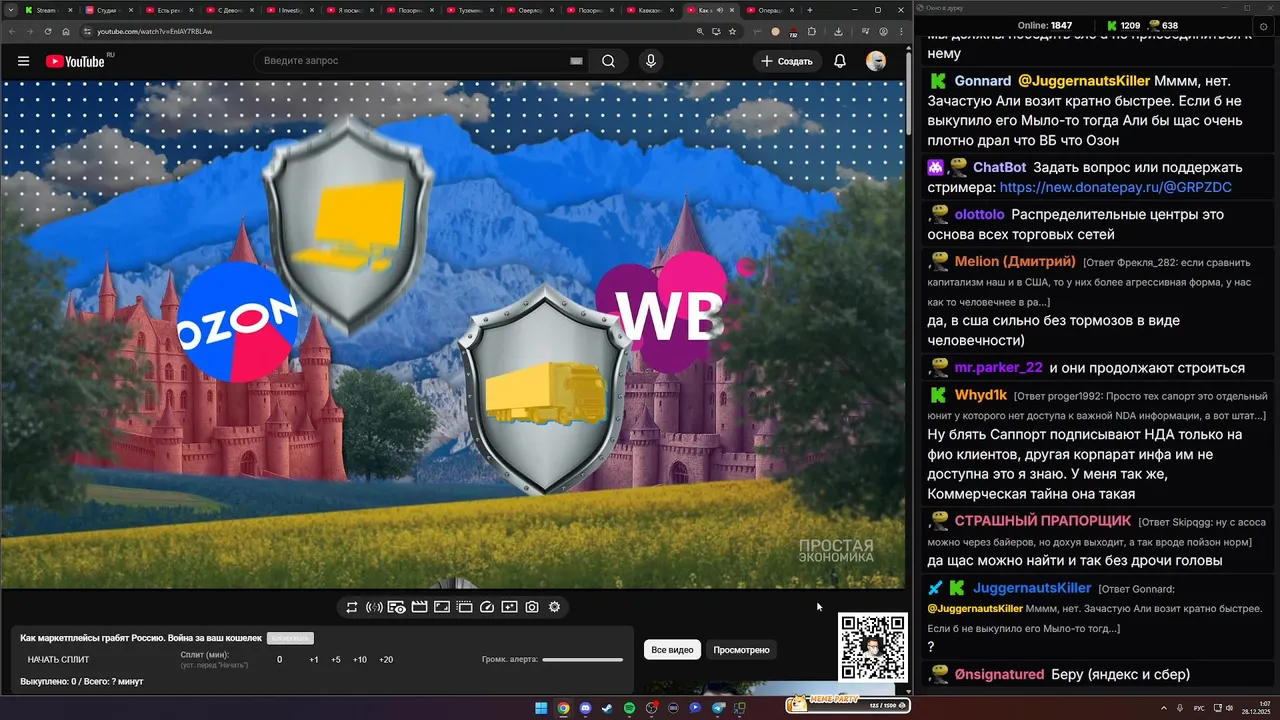Add +10 minutes to split
This screenshot has width=1280, height=720.
click(x=360, y=660)
